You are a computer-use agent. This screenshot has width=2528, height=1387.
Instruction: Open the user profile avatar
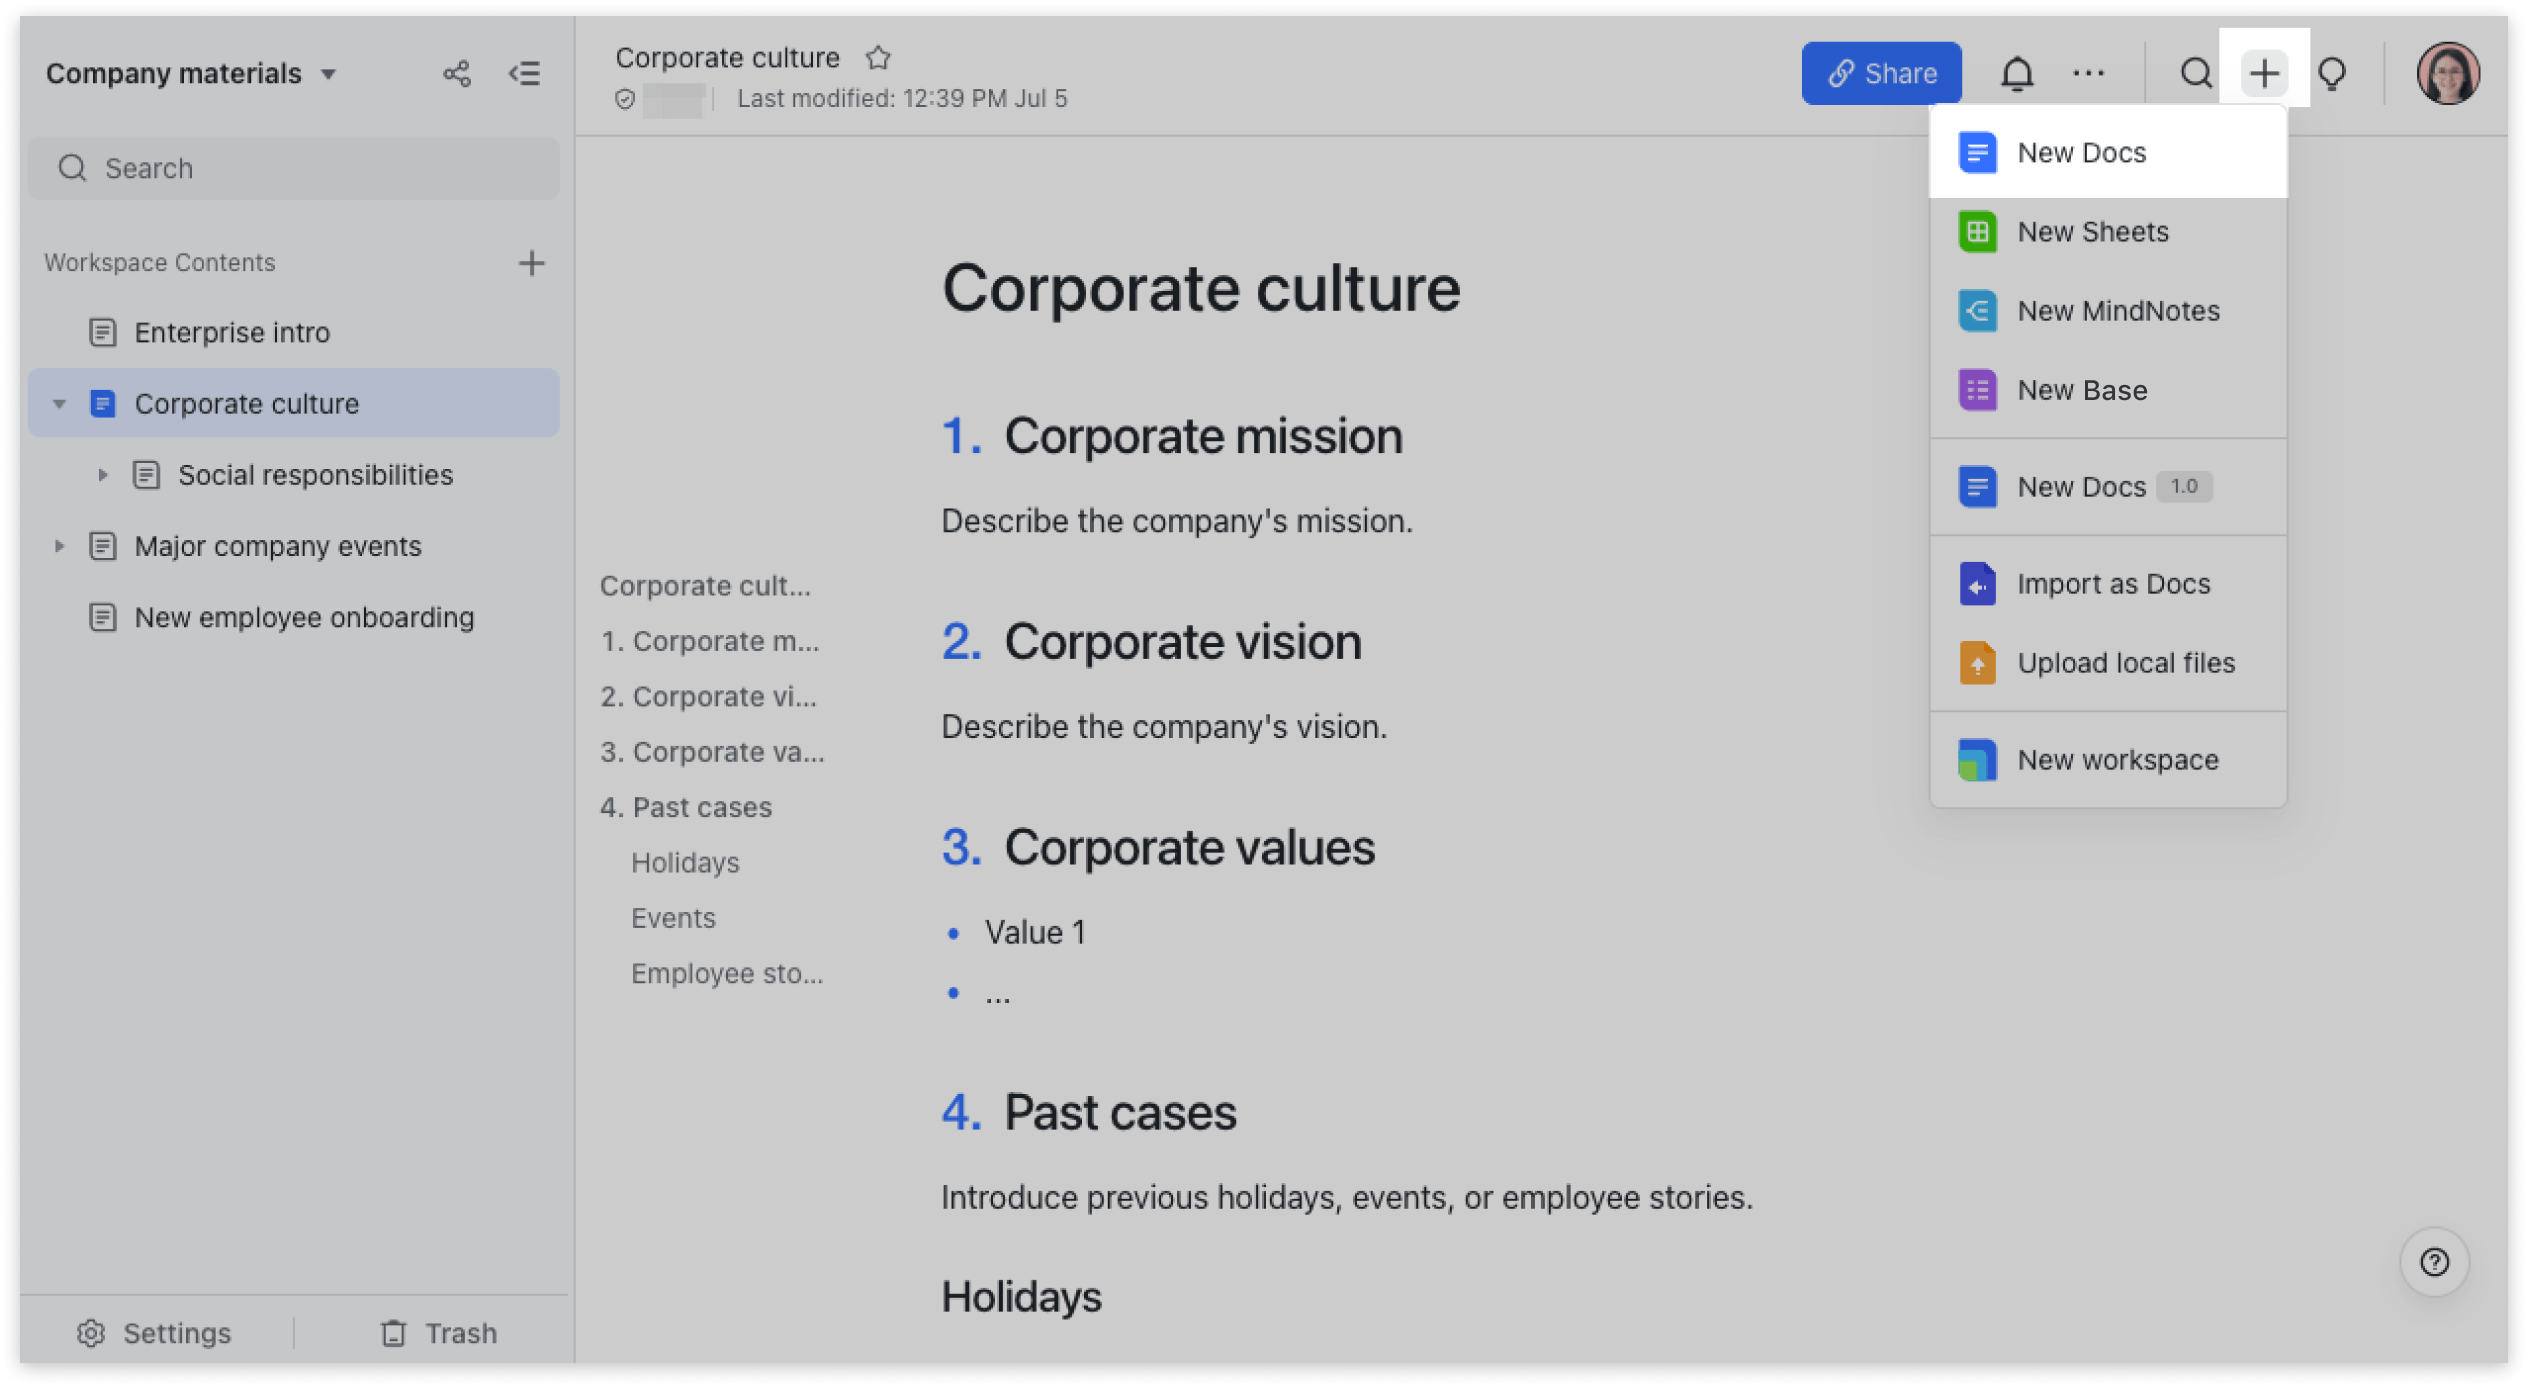[x=2447, y=74]
